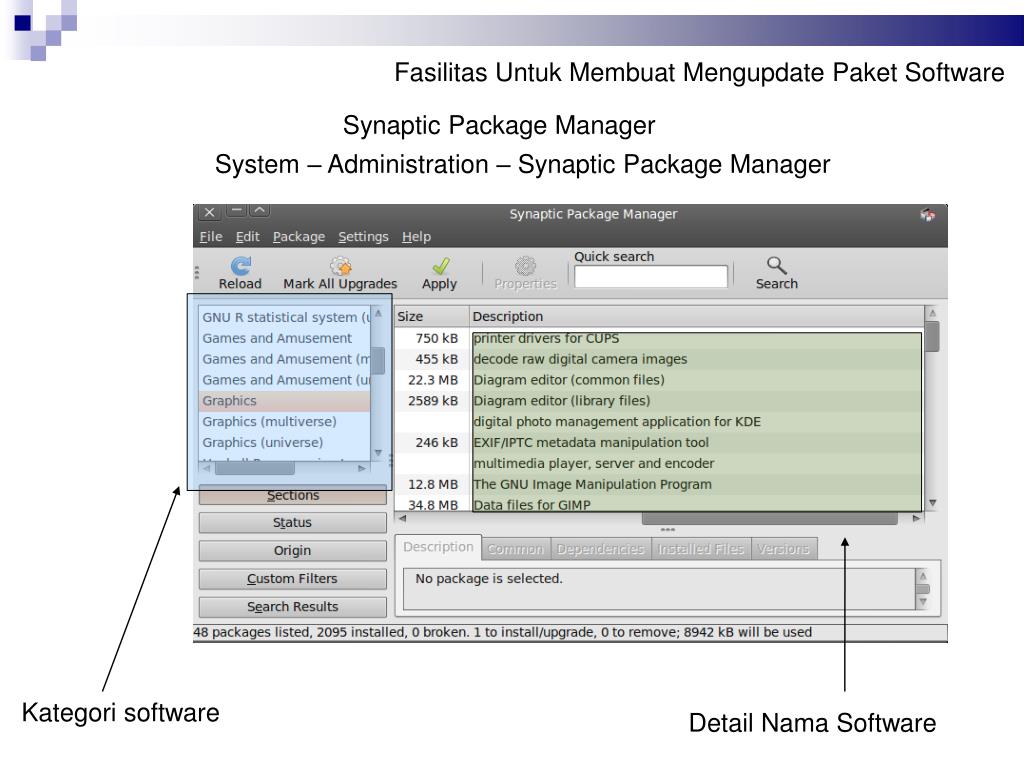The image size is (1024, 768).
Task: Select the Graphics category
Action: point(285,401)
